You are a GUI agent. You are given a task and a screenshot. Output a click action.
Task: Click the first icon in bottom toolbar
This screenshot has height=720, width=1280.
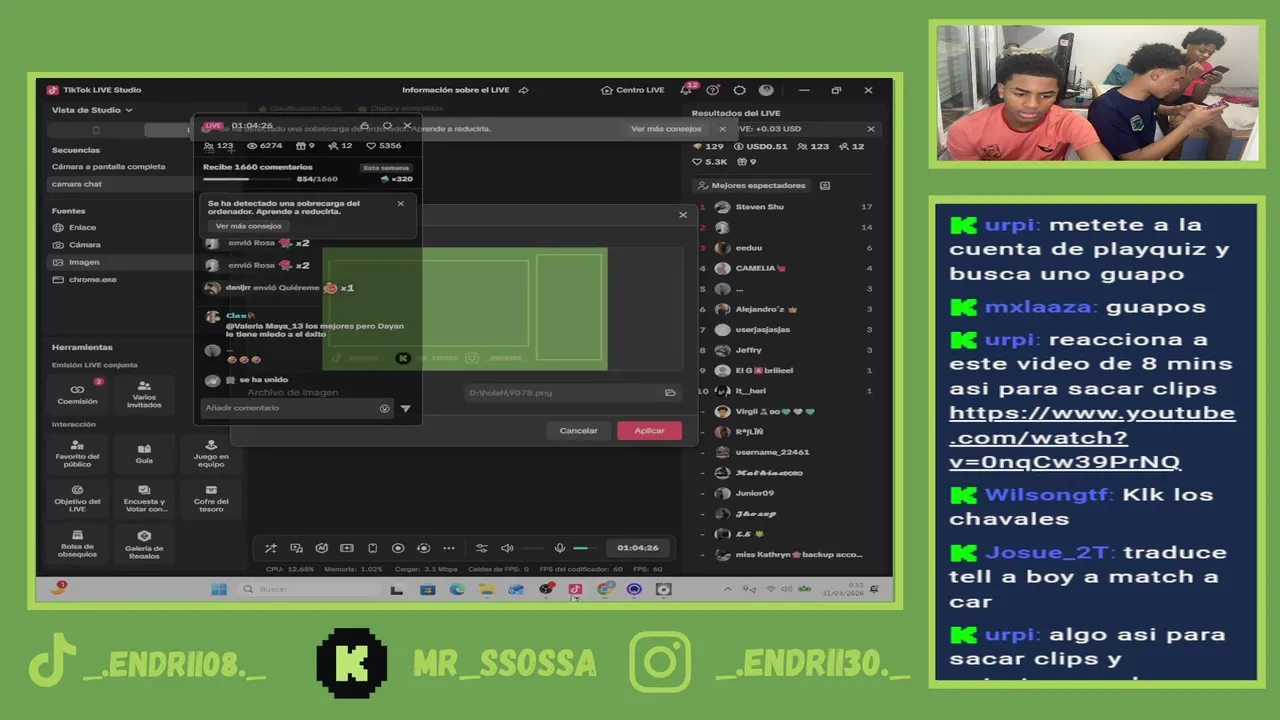[270, 548]
